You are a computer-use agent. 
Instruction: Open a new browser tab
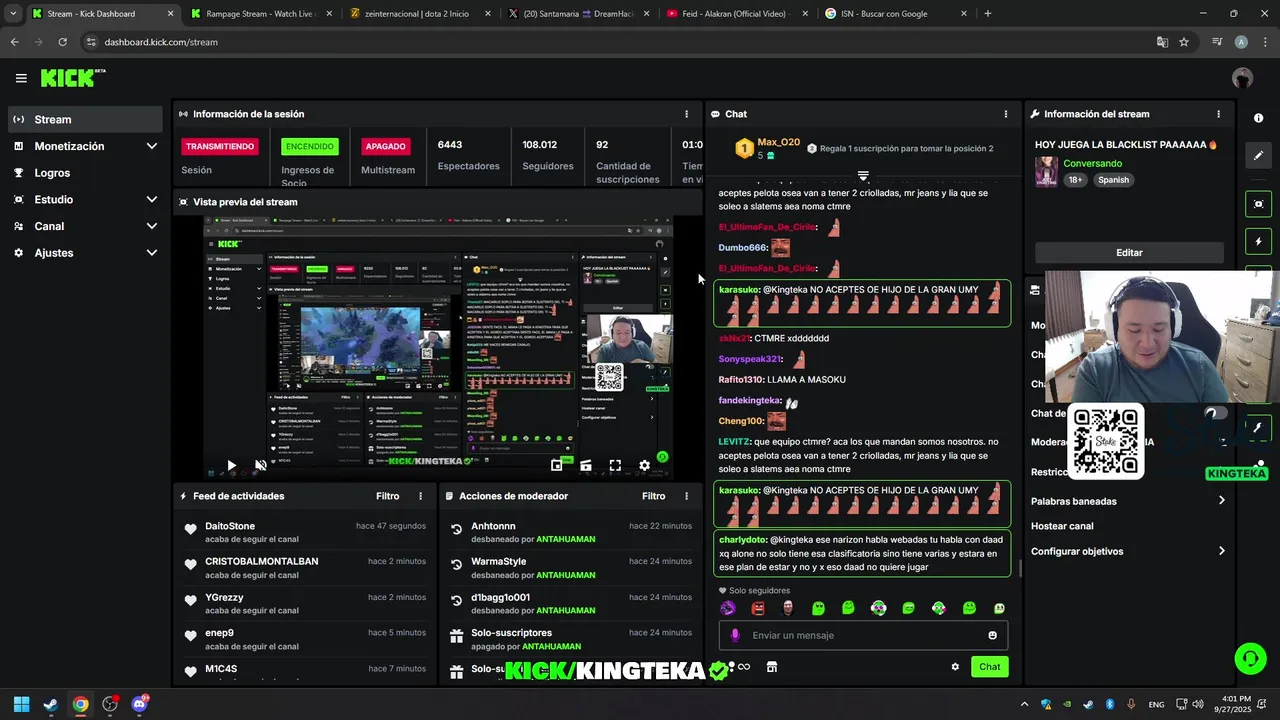click(x=988, y=14)
